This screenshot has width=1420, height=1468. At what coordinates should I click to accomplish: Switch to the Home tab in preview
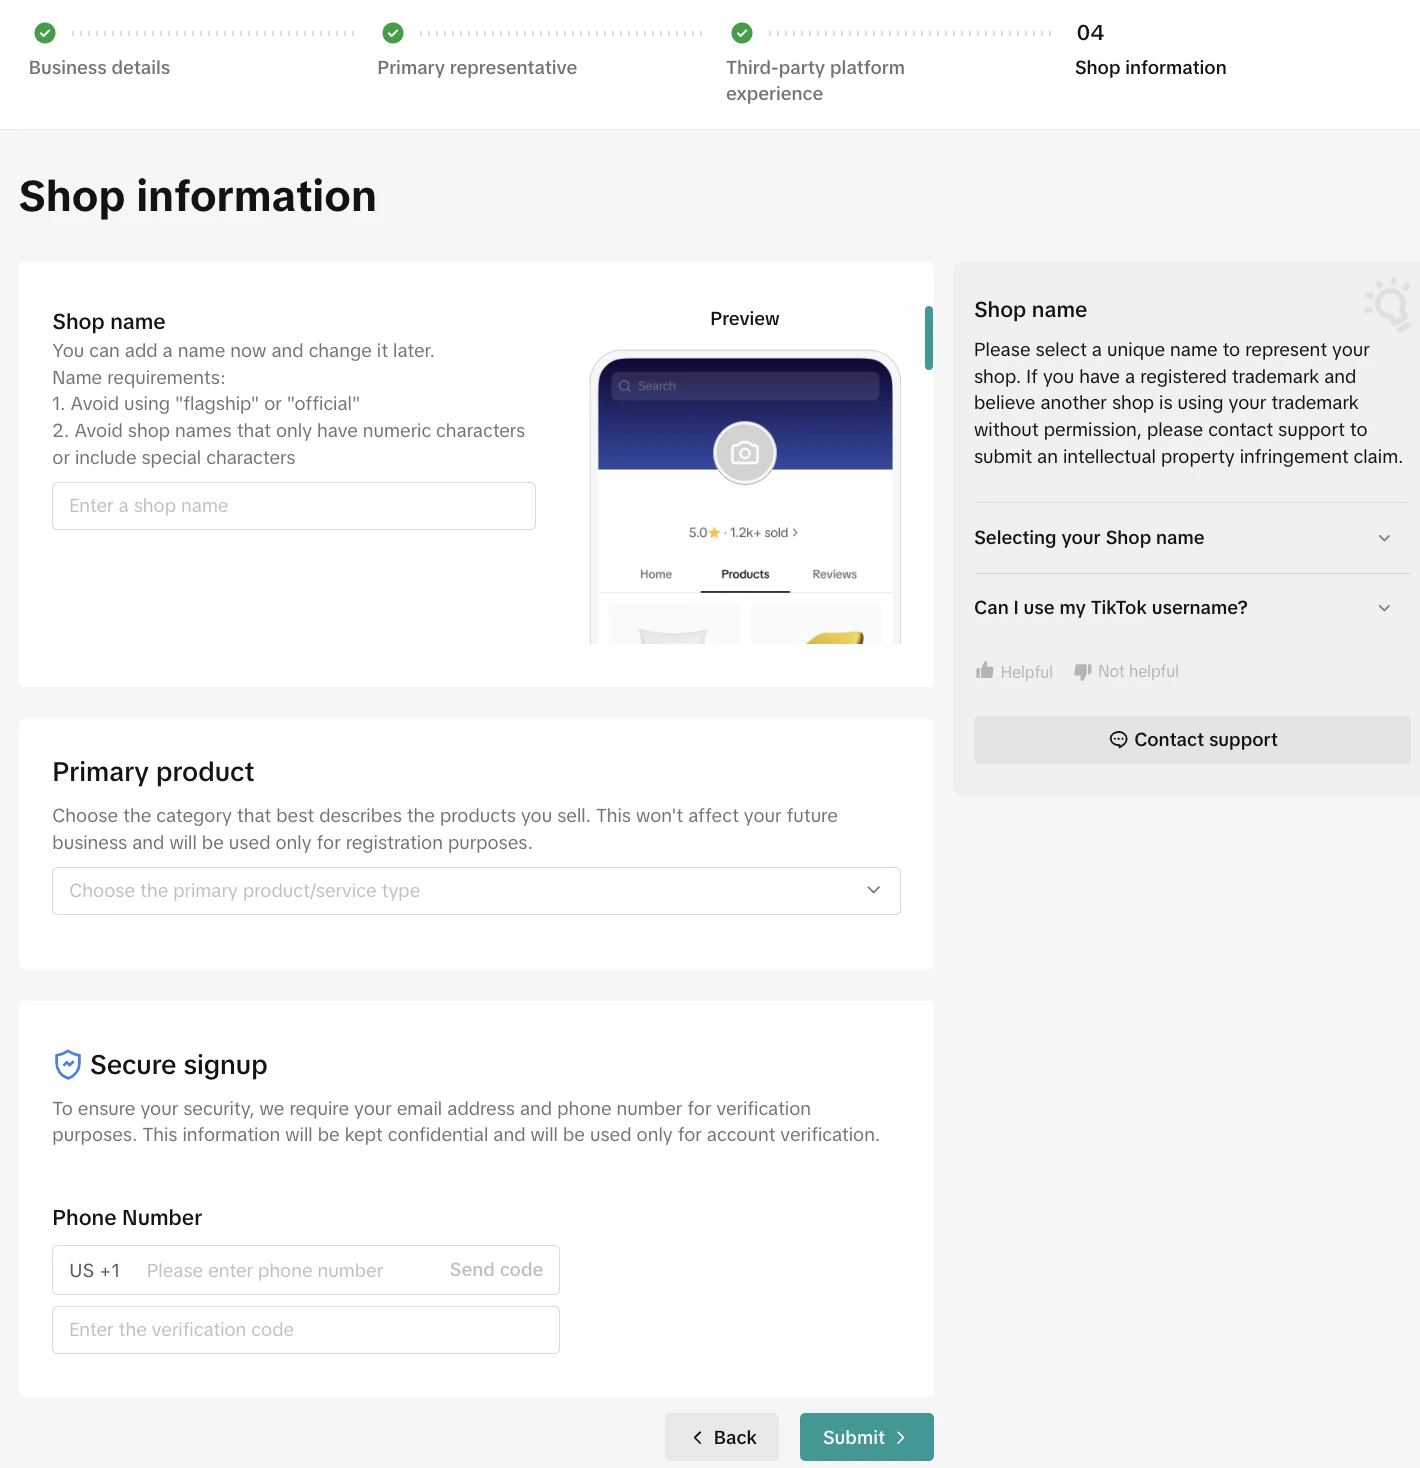pos(656,574)
